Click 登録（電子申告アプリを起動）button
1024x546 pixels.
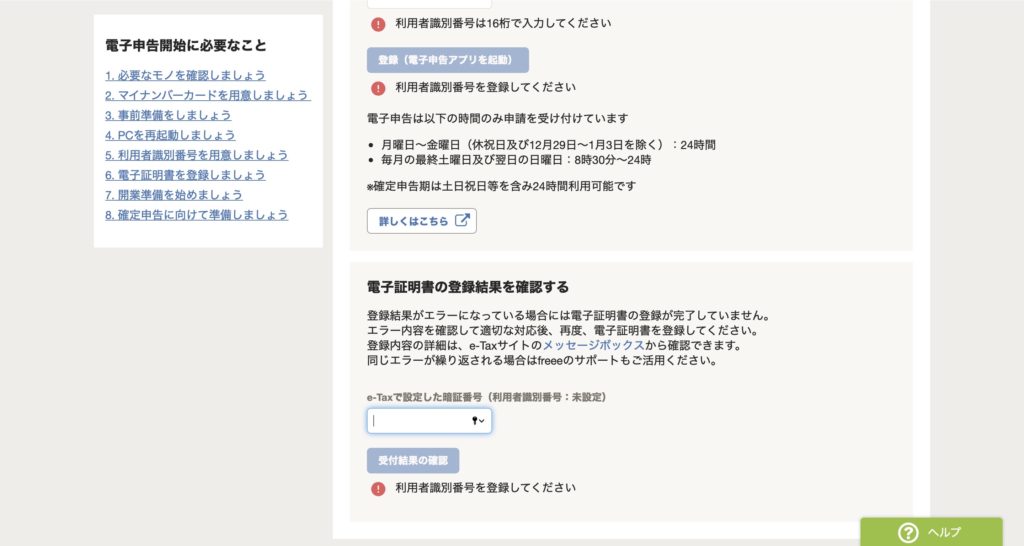click(x=448, y=60)
